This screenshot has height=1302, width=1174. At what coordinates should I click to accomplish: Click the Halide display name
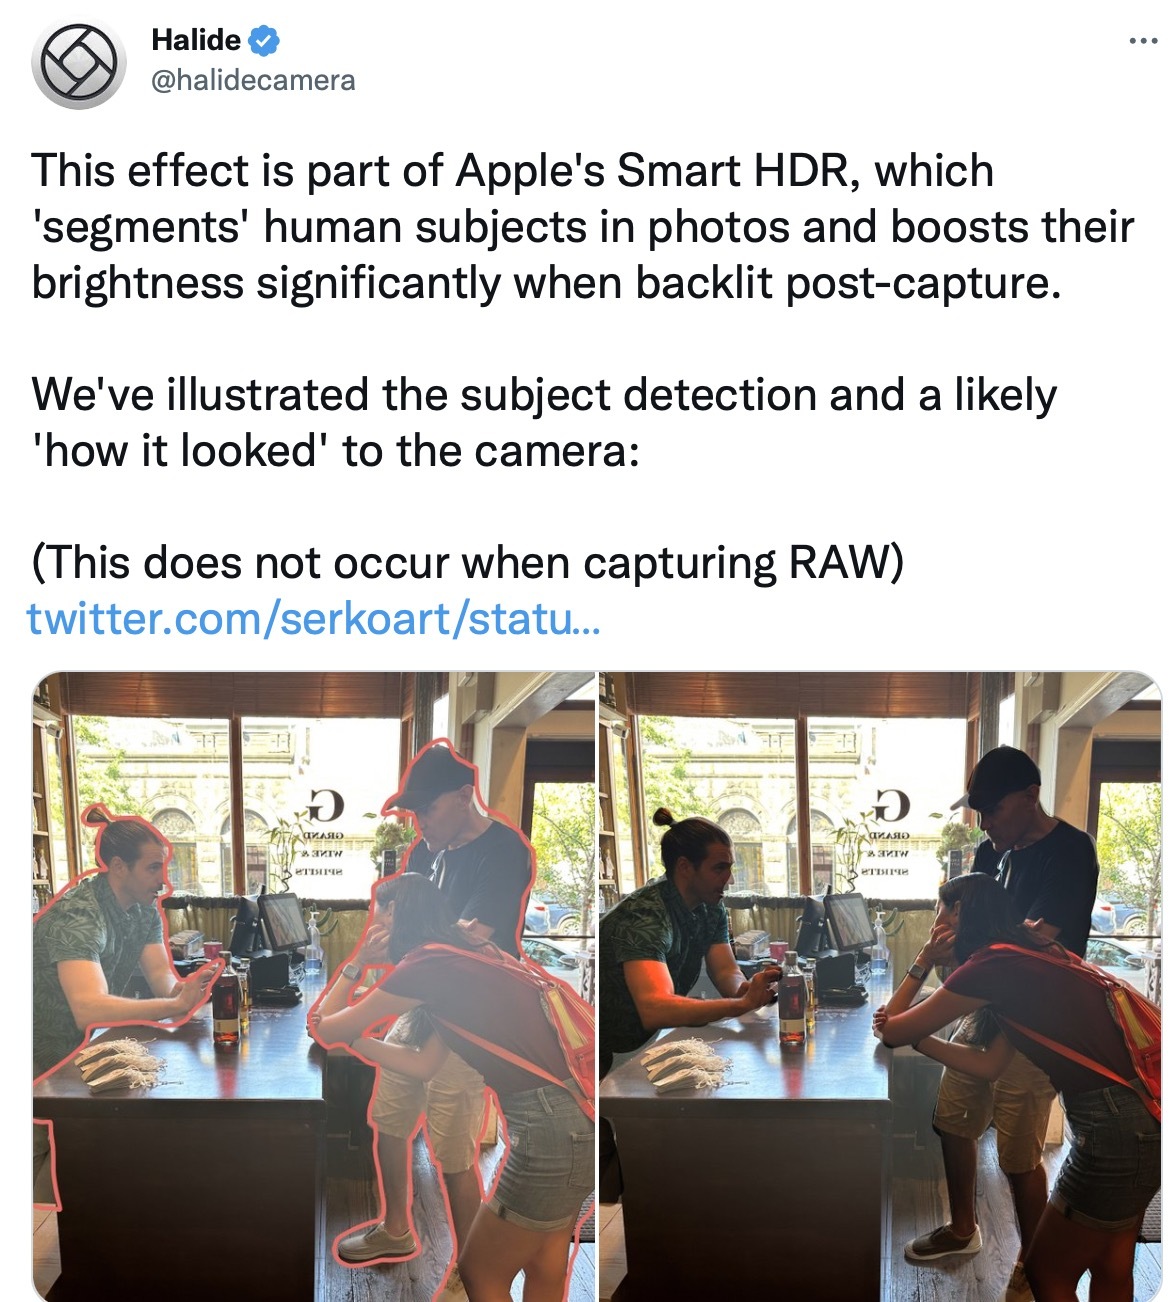(196, 40)
